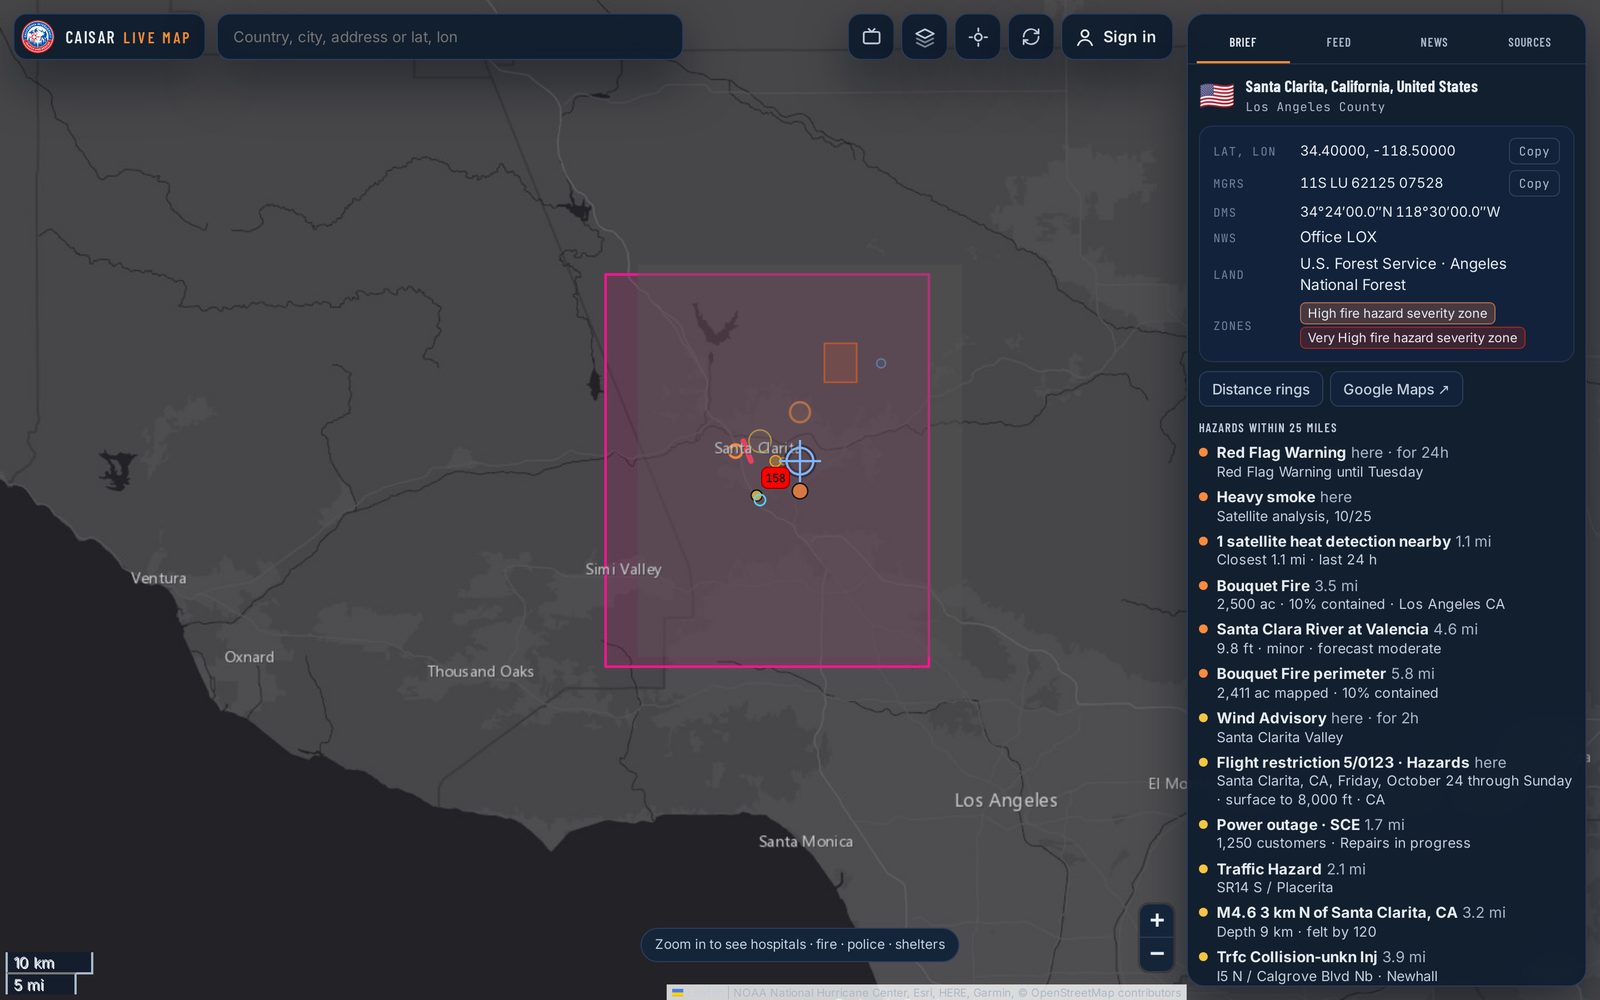
Task: Refresh the map data
Action: [1031, 37]
